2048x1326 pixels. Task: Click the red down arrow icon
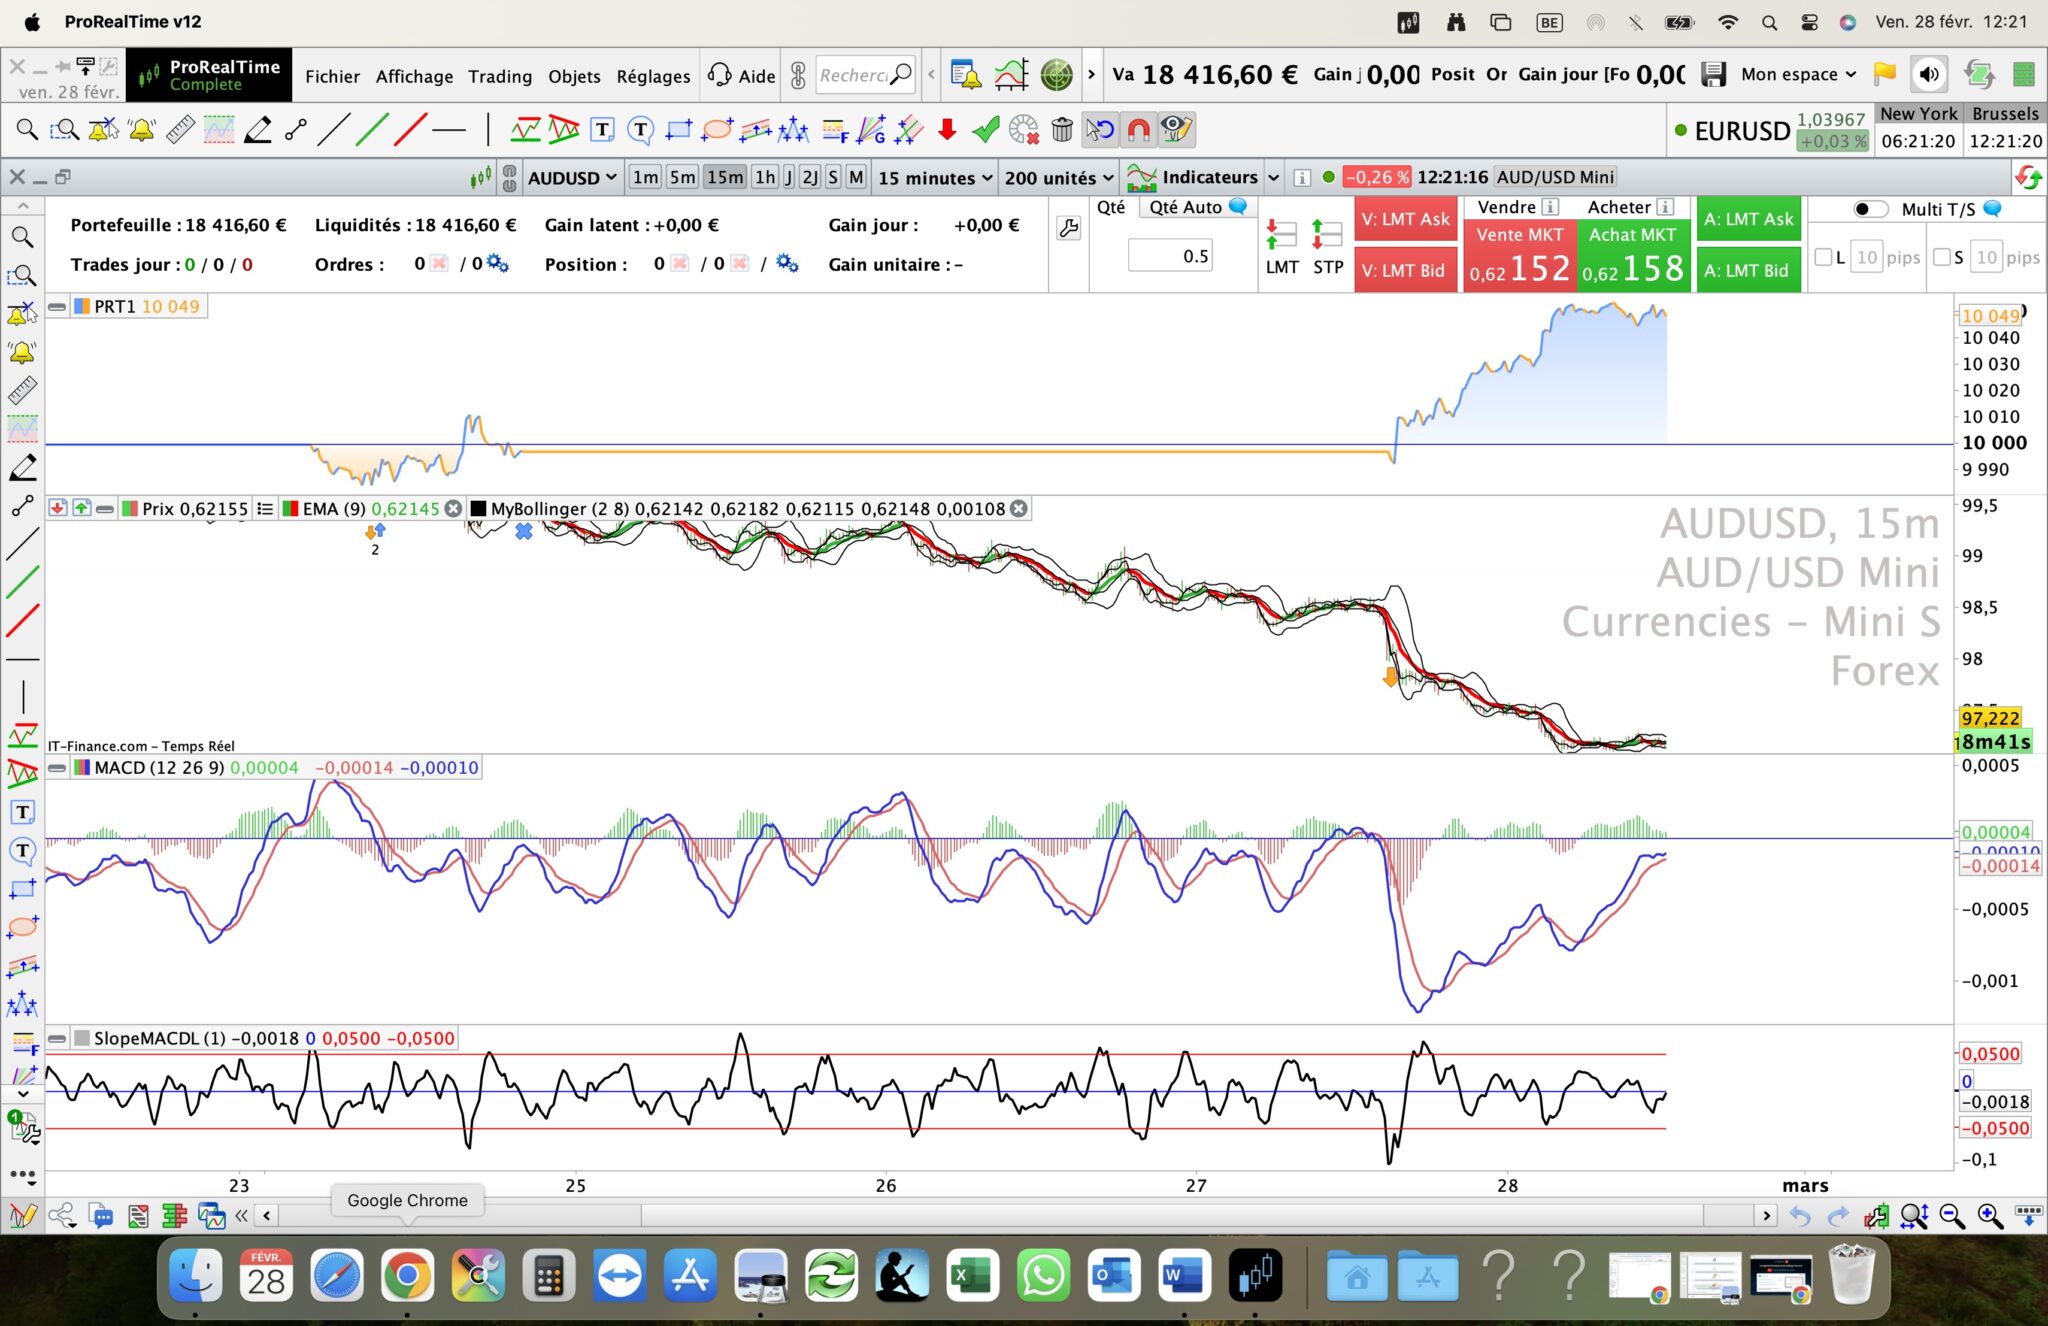tap(947, 130)
